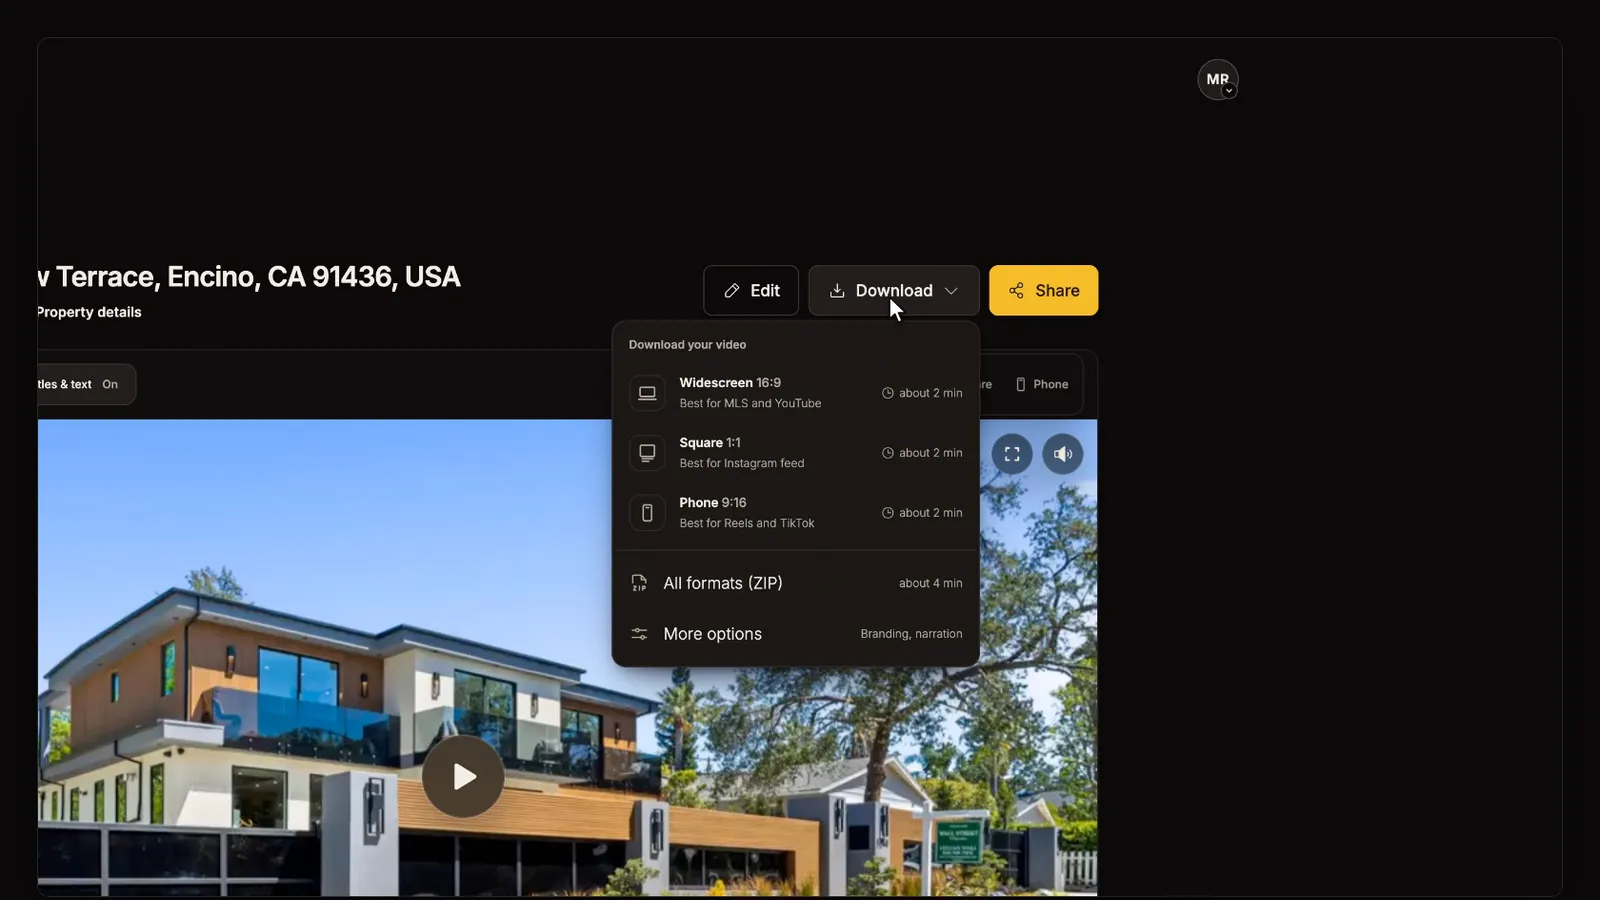Click 'Best for MLS and YouTube' text
Screen dimensions: 1600x900
click(x=750, y=403)
